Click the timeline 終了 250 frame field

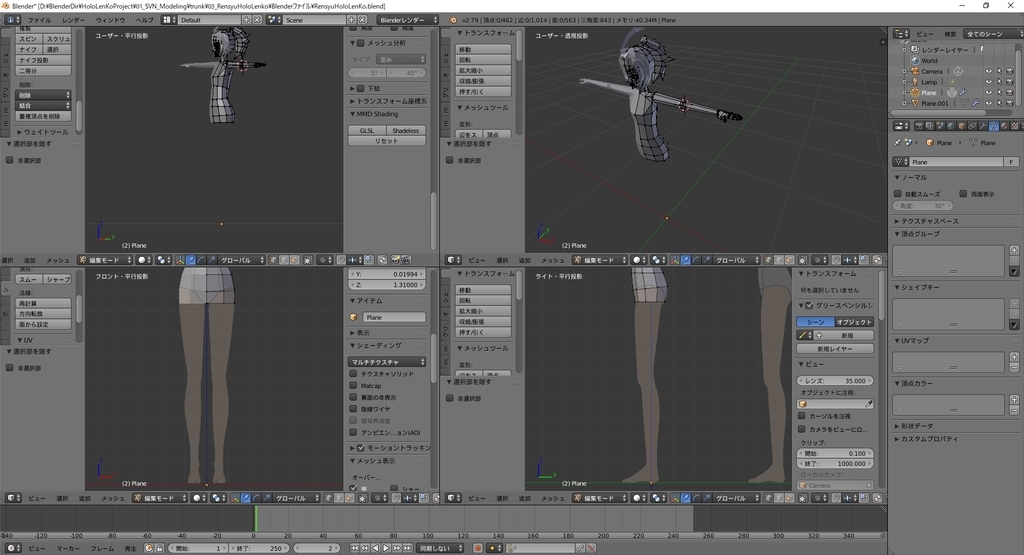(x=260, y=548)
